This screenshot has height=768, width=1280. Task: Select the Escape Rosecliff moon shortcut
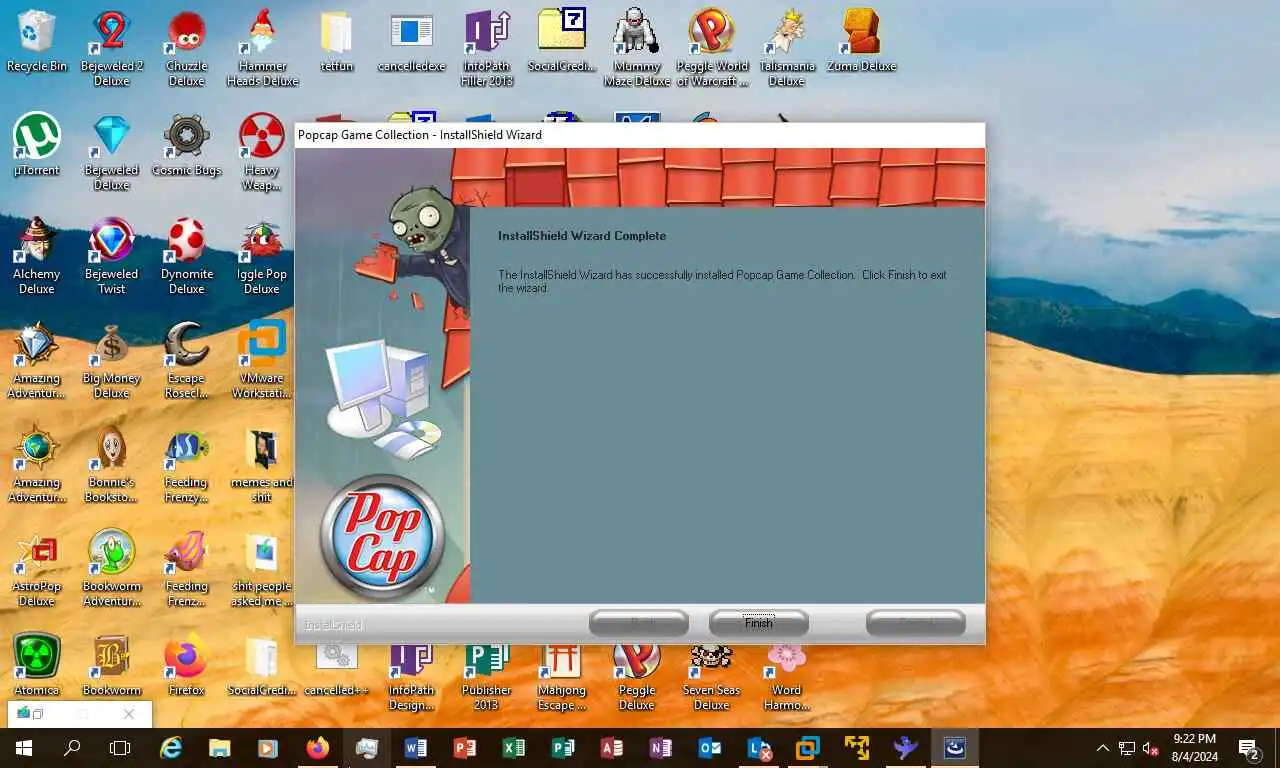(187, 360)
